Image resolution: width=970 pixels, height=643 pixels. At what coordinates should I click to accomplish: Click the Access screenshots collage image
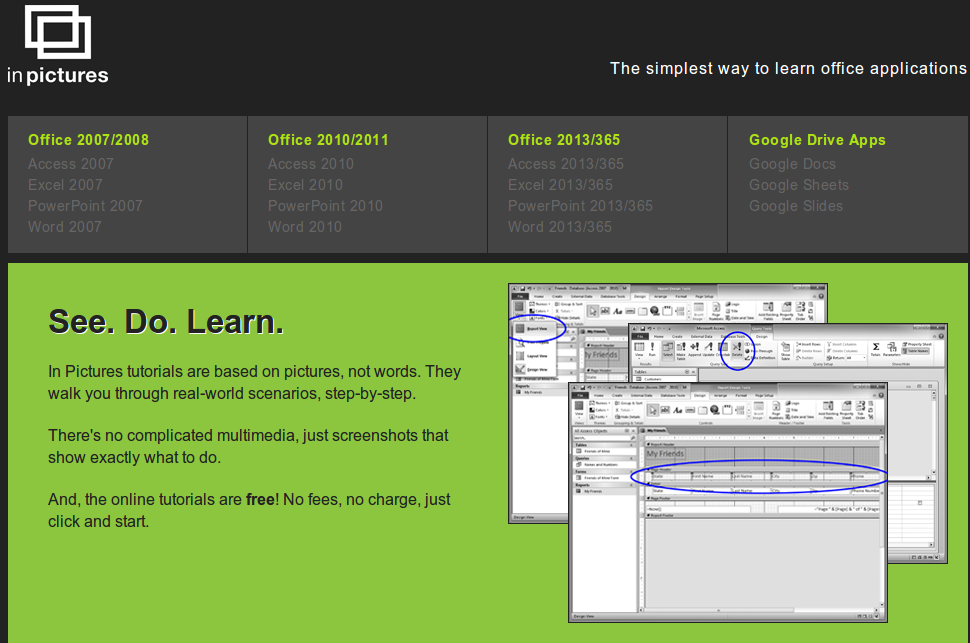[x=727, y=450]
